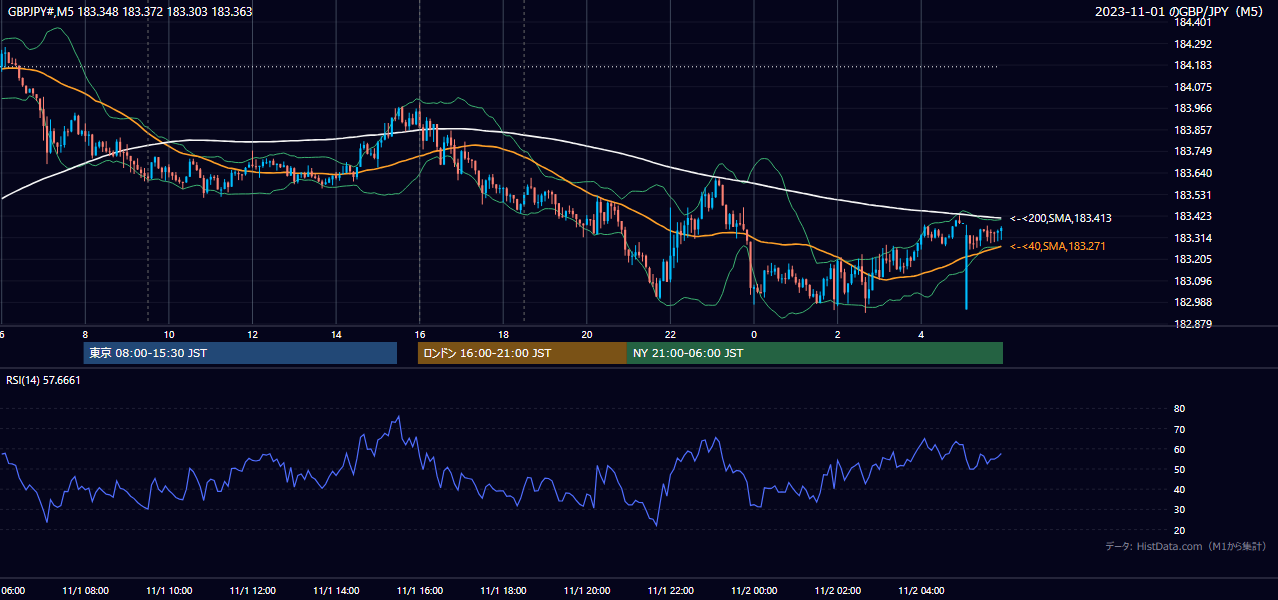Image resolution: width=1278 pixels, height=600 pixels.
Task: Click the hour label 12 under price chart
Action: 253,335
